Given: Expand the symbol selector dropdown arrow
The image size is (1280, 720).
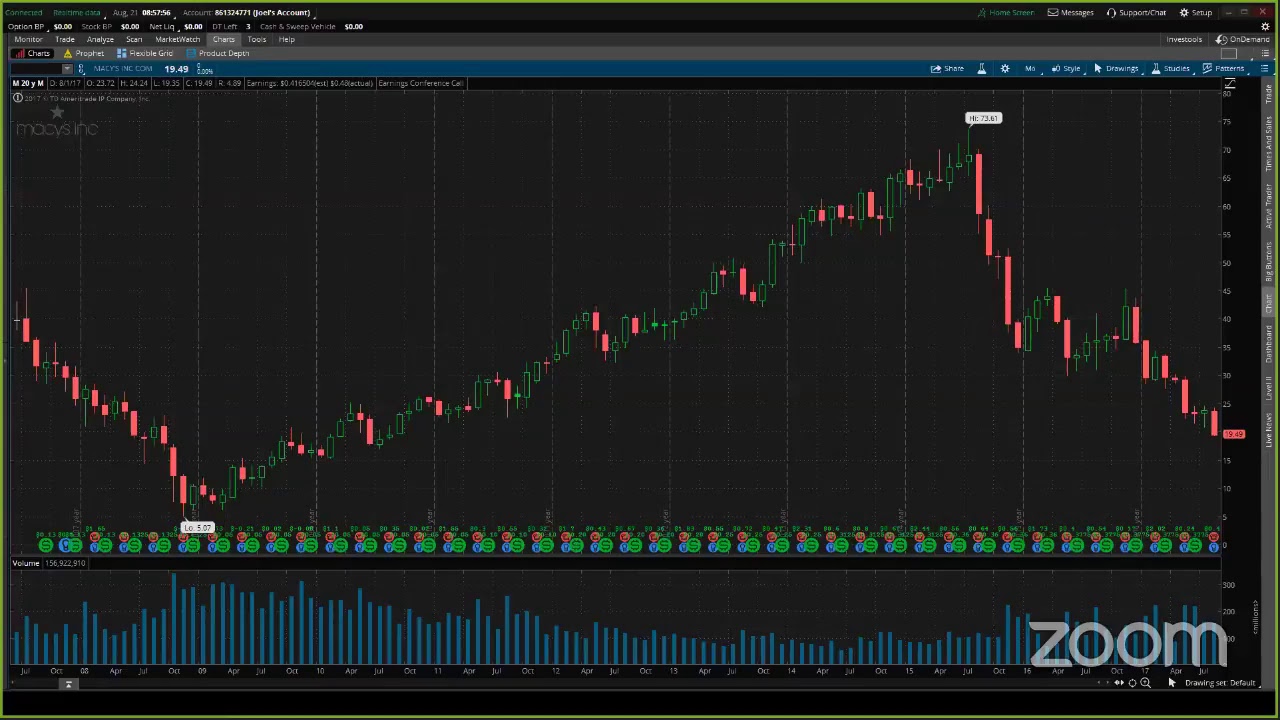Looking at the screenshot, I should coord(67,69).
